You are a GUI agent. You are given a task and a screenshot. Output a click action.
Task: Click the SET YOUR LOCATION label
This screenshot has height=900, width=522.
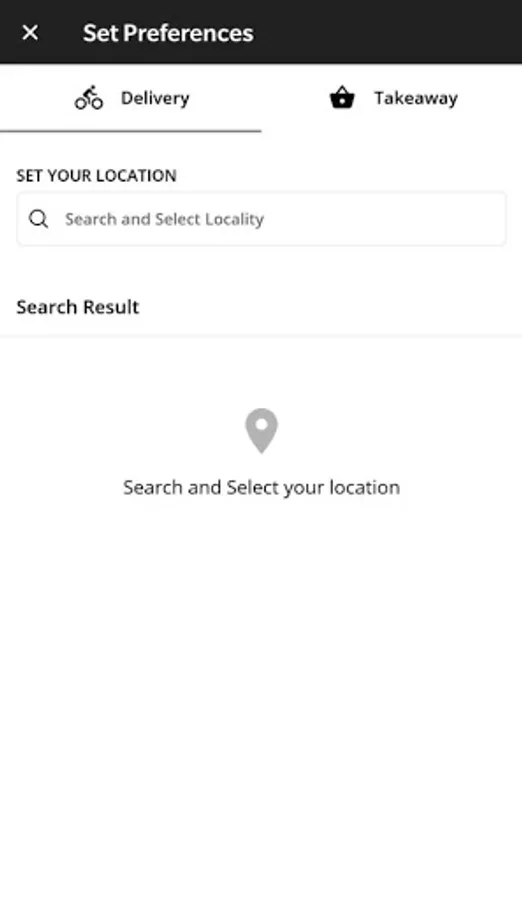click(x=96, y=176)
